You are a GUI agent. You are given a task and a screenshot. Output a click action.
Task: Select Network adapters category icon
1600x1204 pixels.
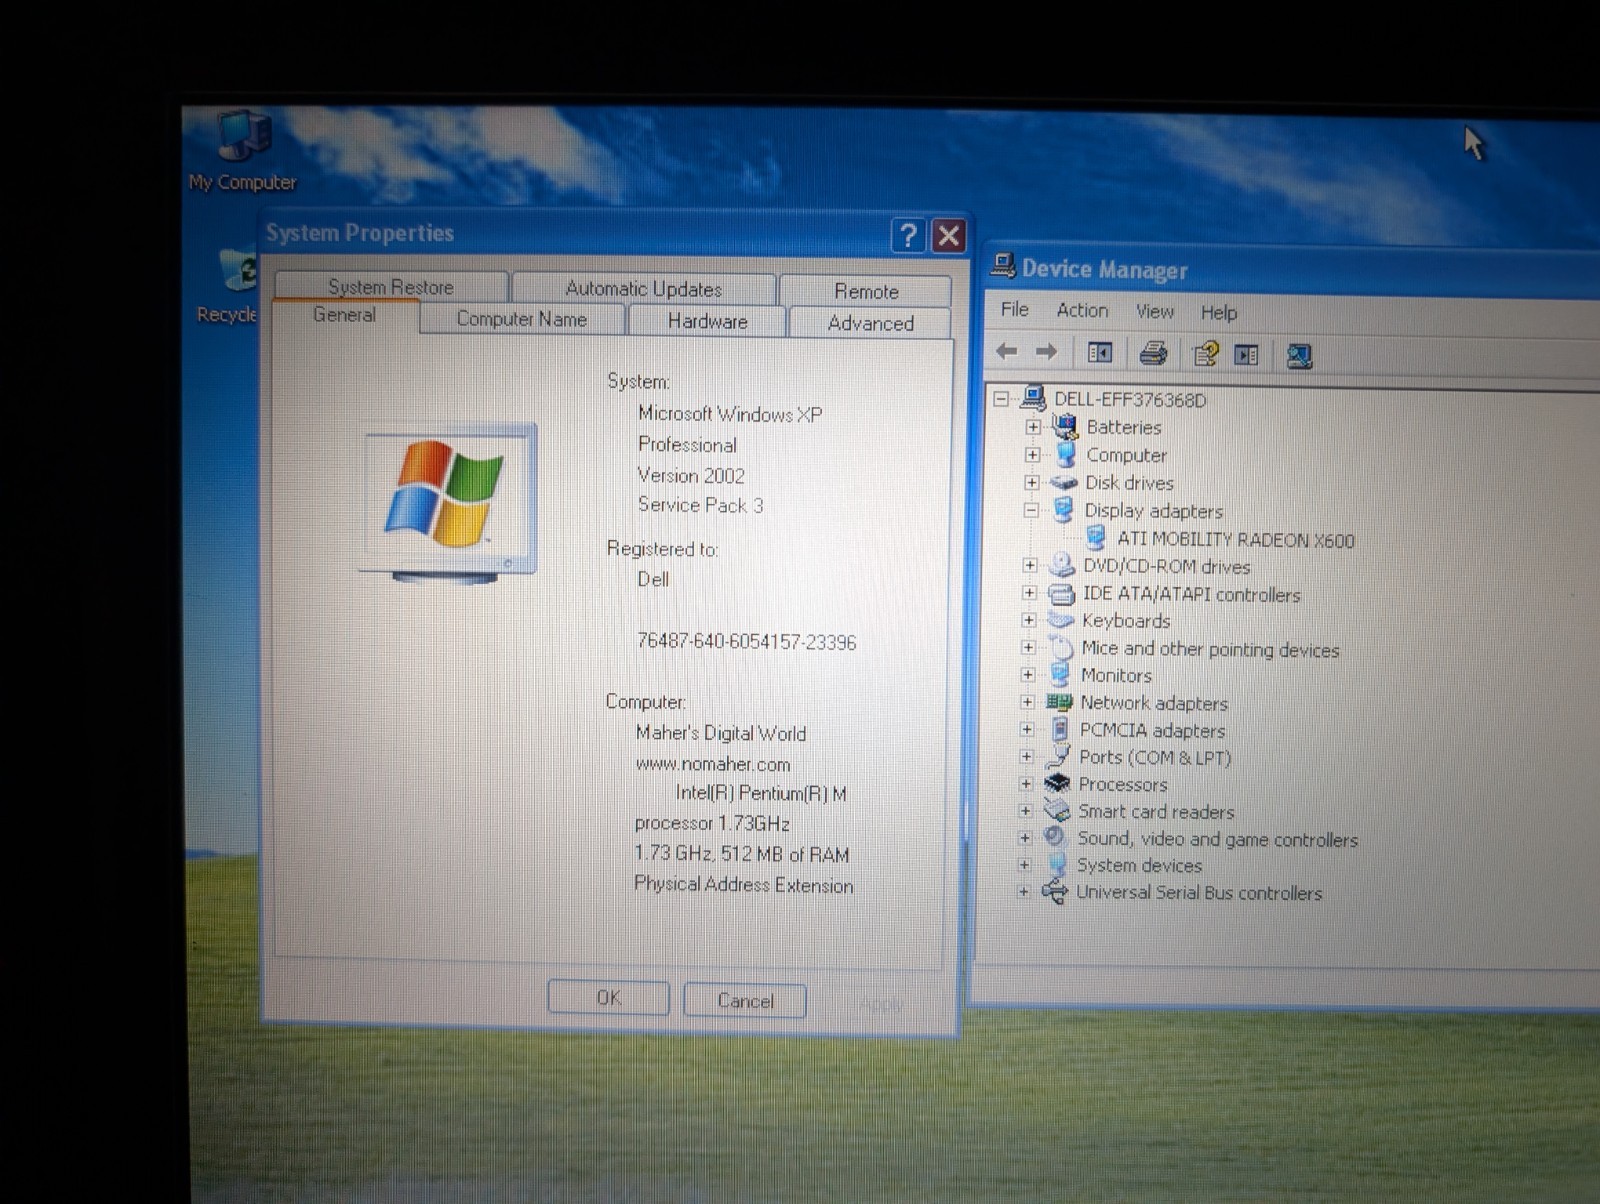[x=1059, y=702]
